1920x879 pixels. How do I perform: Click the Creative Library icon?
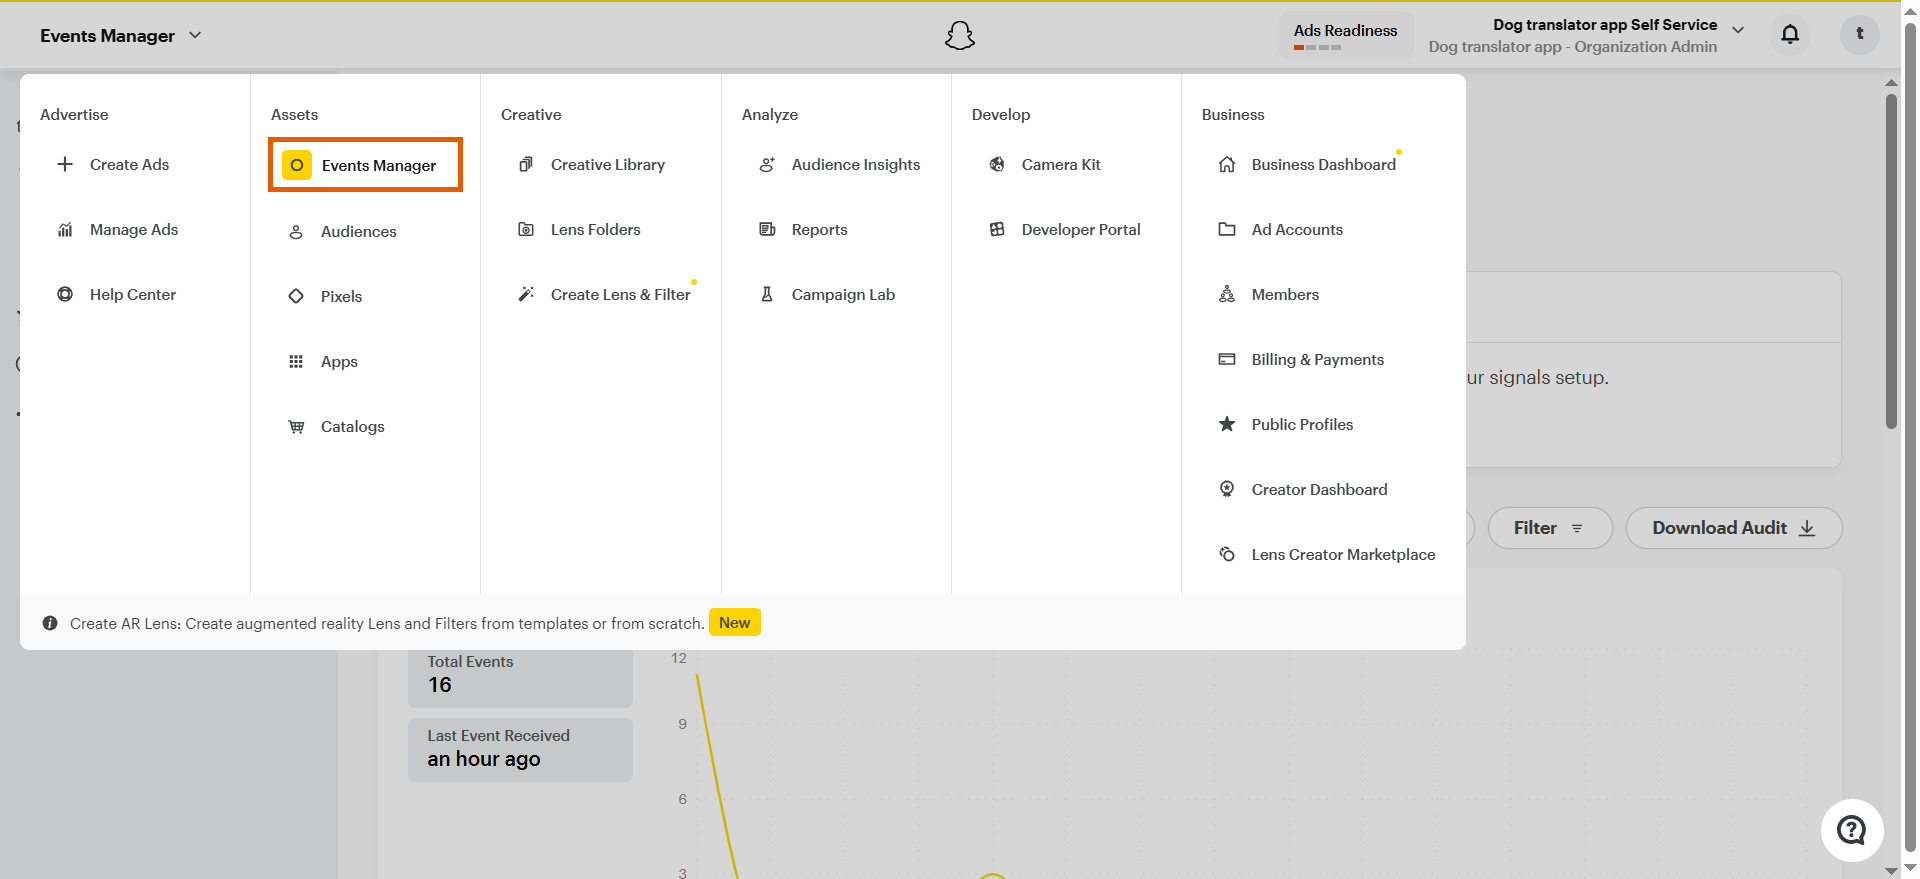(526, 164)
